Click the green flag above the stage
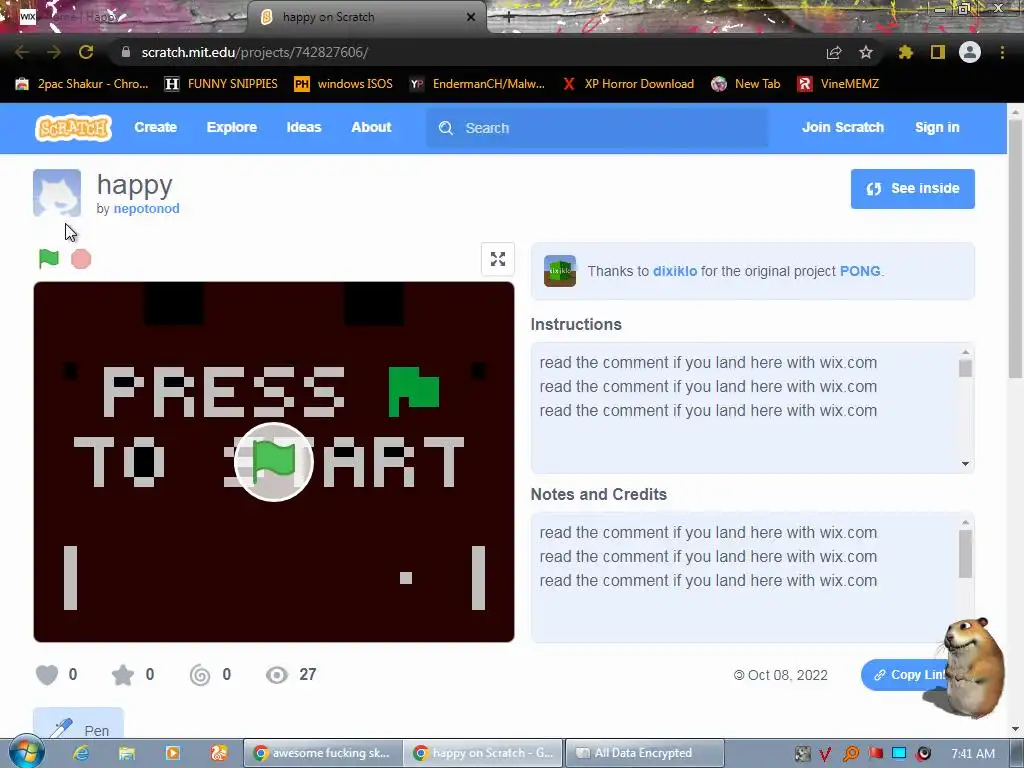This screenshot has height=768, width=1024. tap(49, 259)
